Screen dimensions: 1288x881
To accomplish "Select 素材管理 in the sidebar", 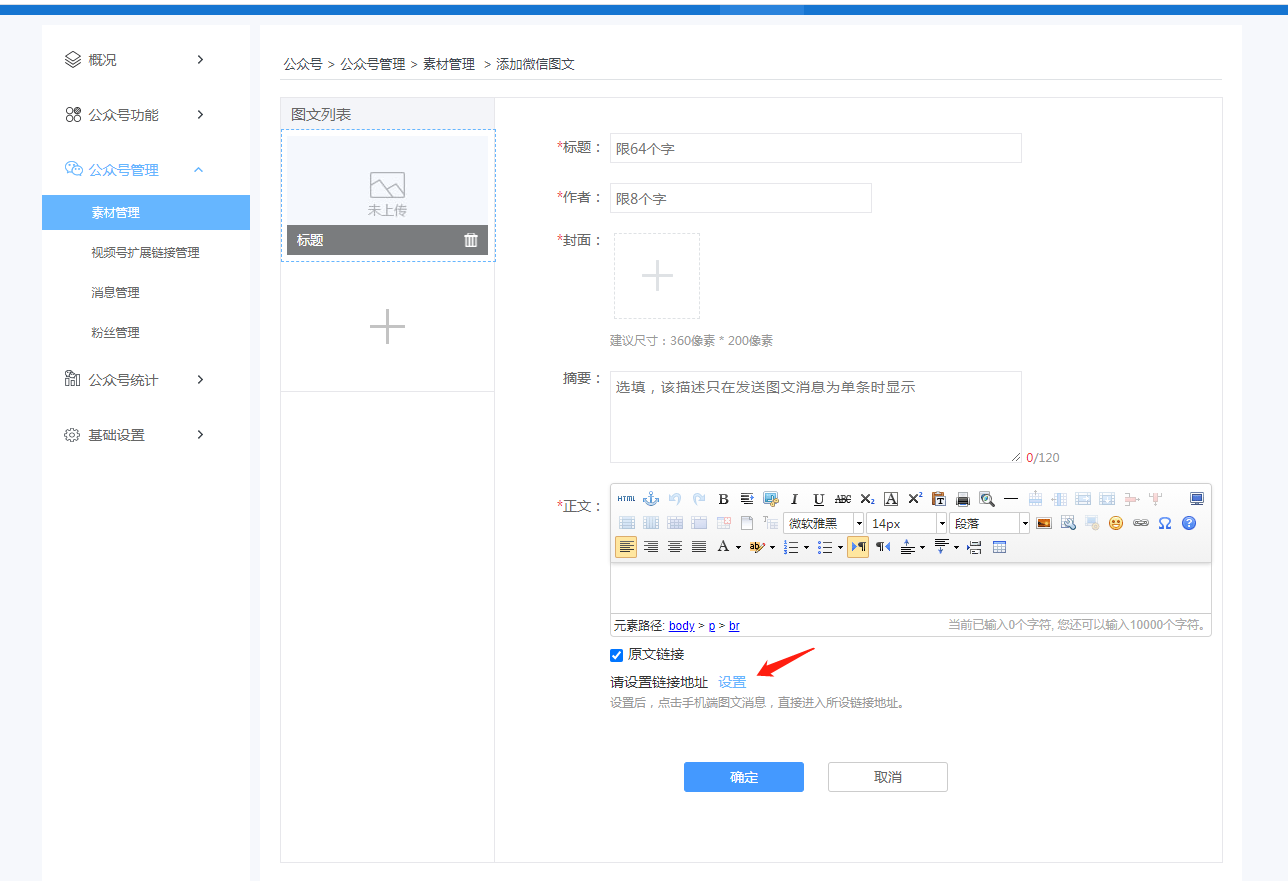I will pyautogui.click(x=146, y=212).
